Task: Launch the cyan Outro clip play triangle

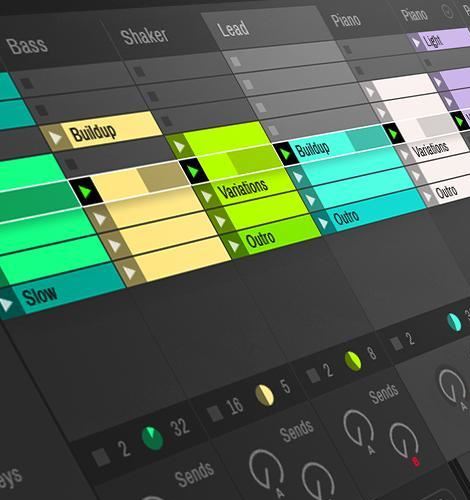Action: coord(323,223)
